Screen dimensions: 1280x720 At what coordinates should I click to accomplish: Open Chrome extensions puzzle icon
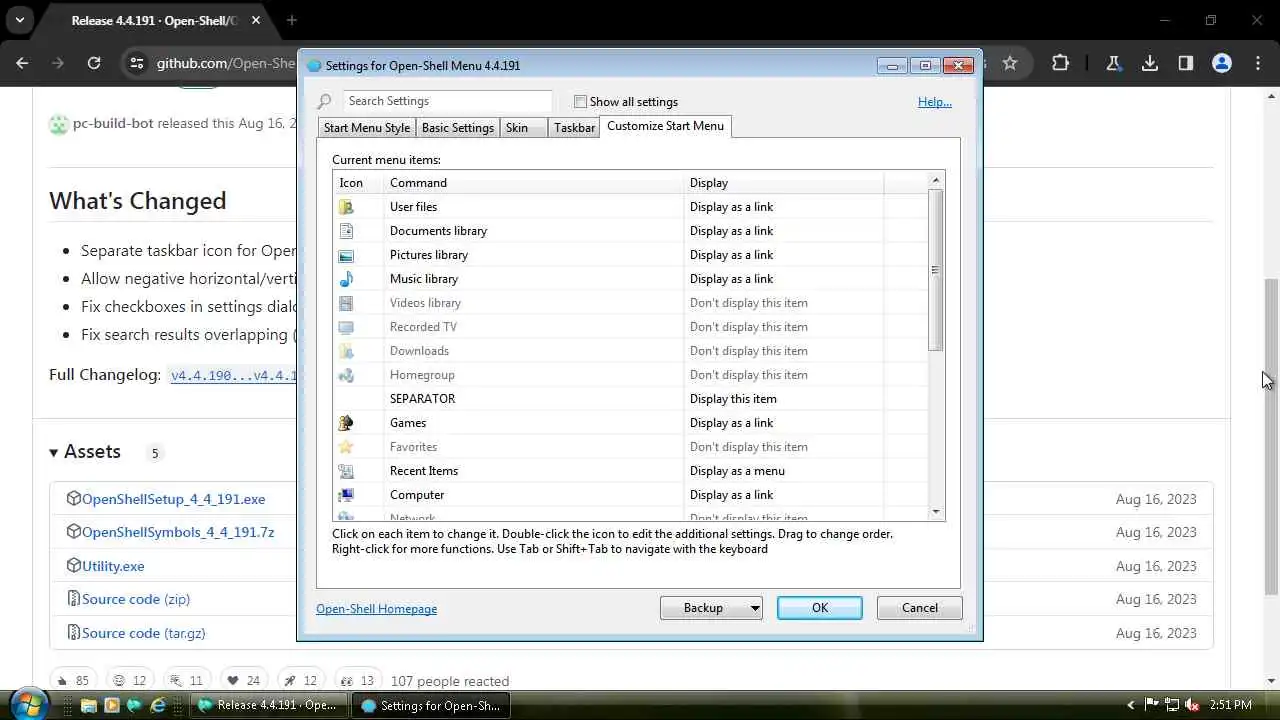click(x=1060, y=63)
